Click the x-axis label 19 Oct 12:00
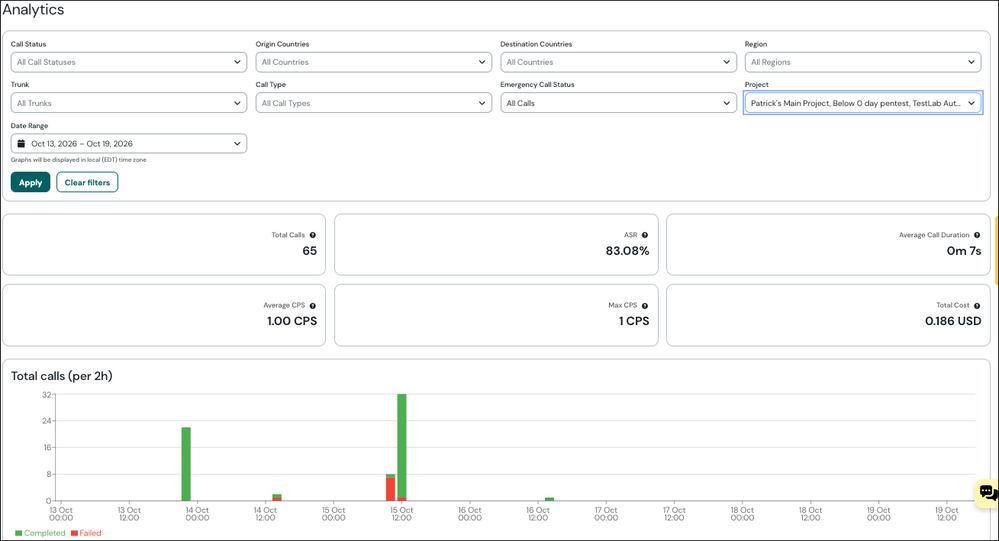 [x=947, y=514]
